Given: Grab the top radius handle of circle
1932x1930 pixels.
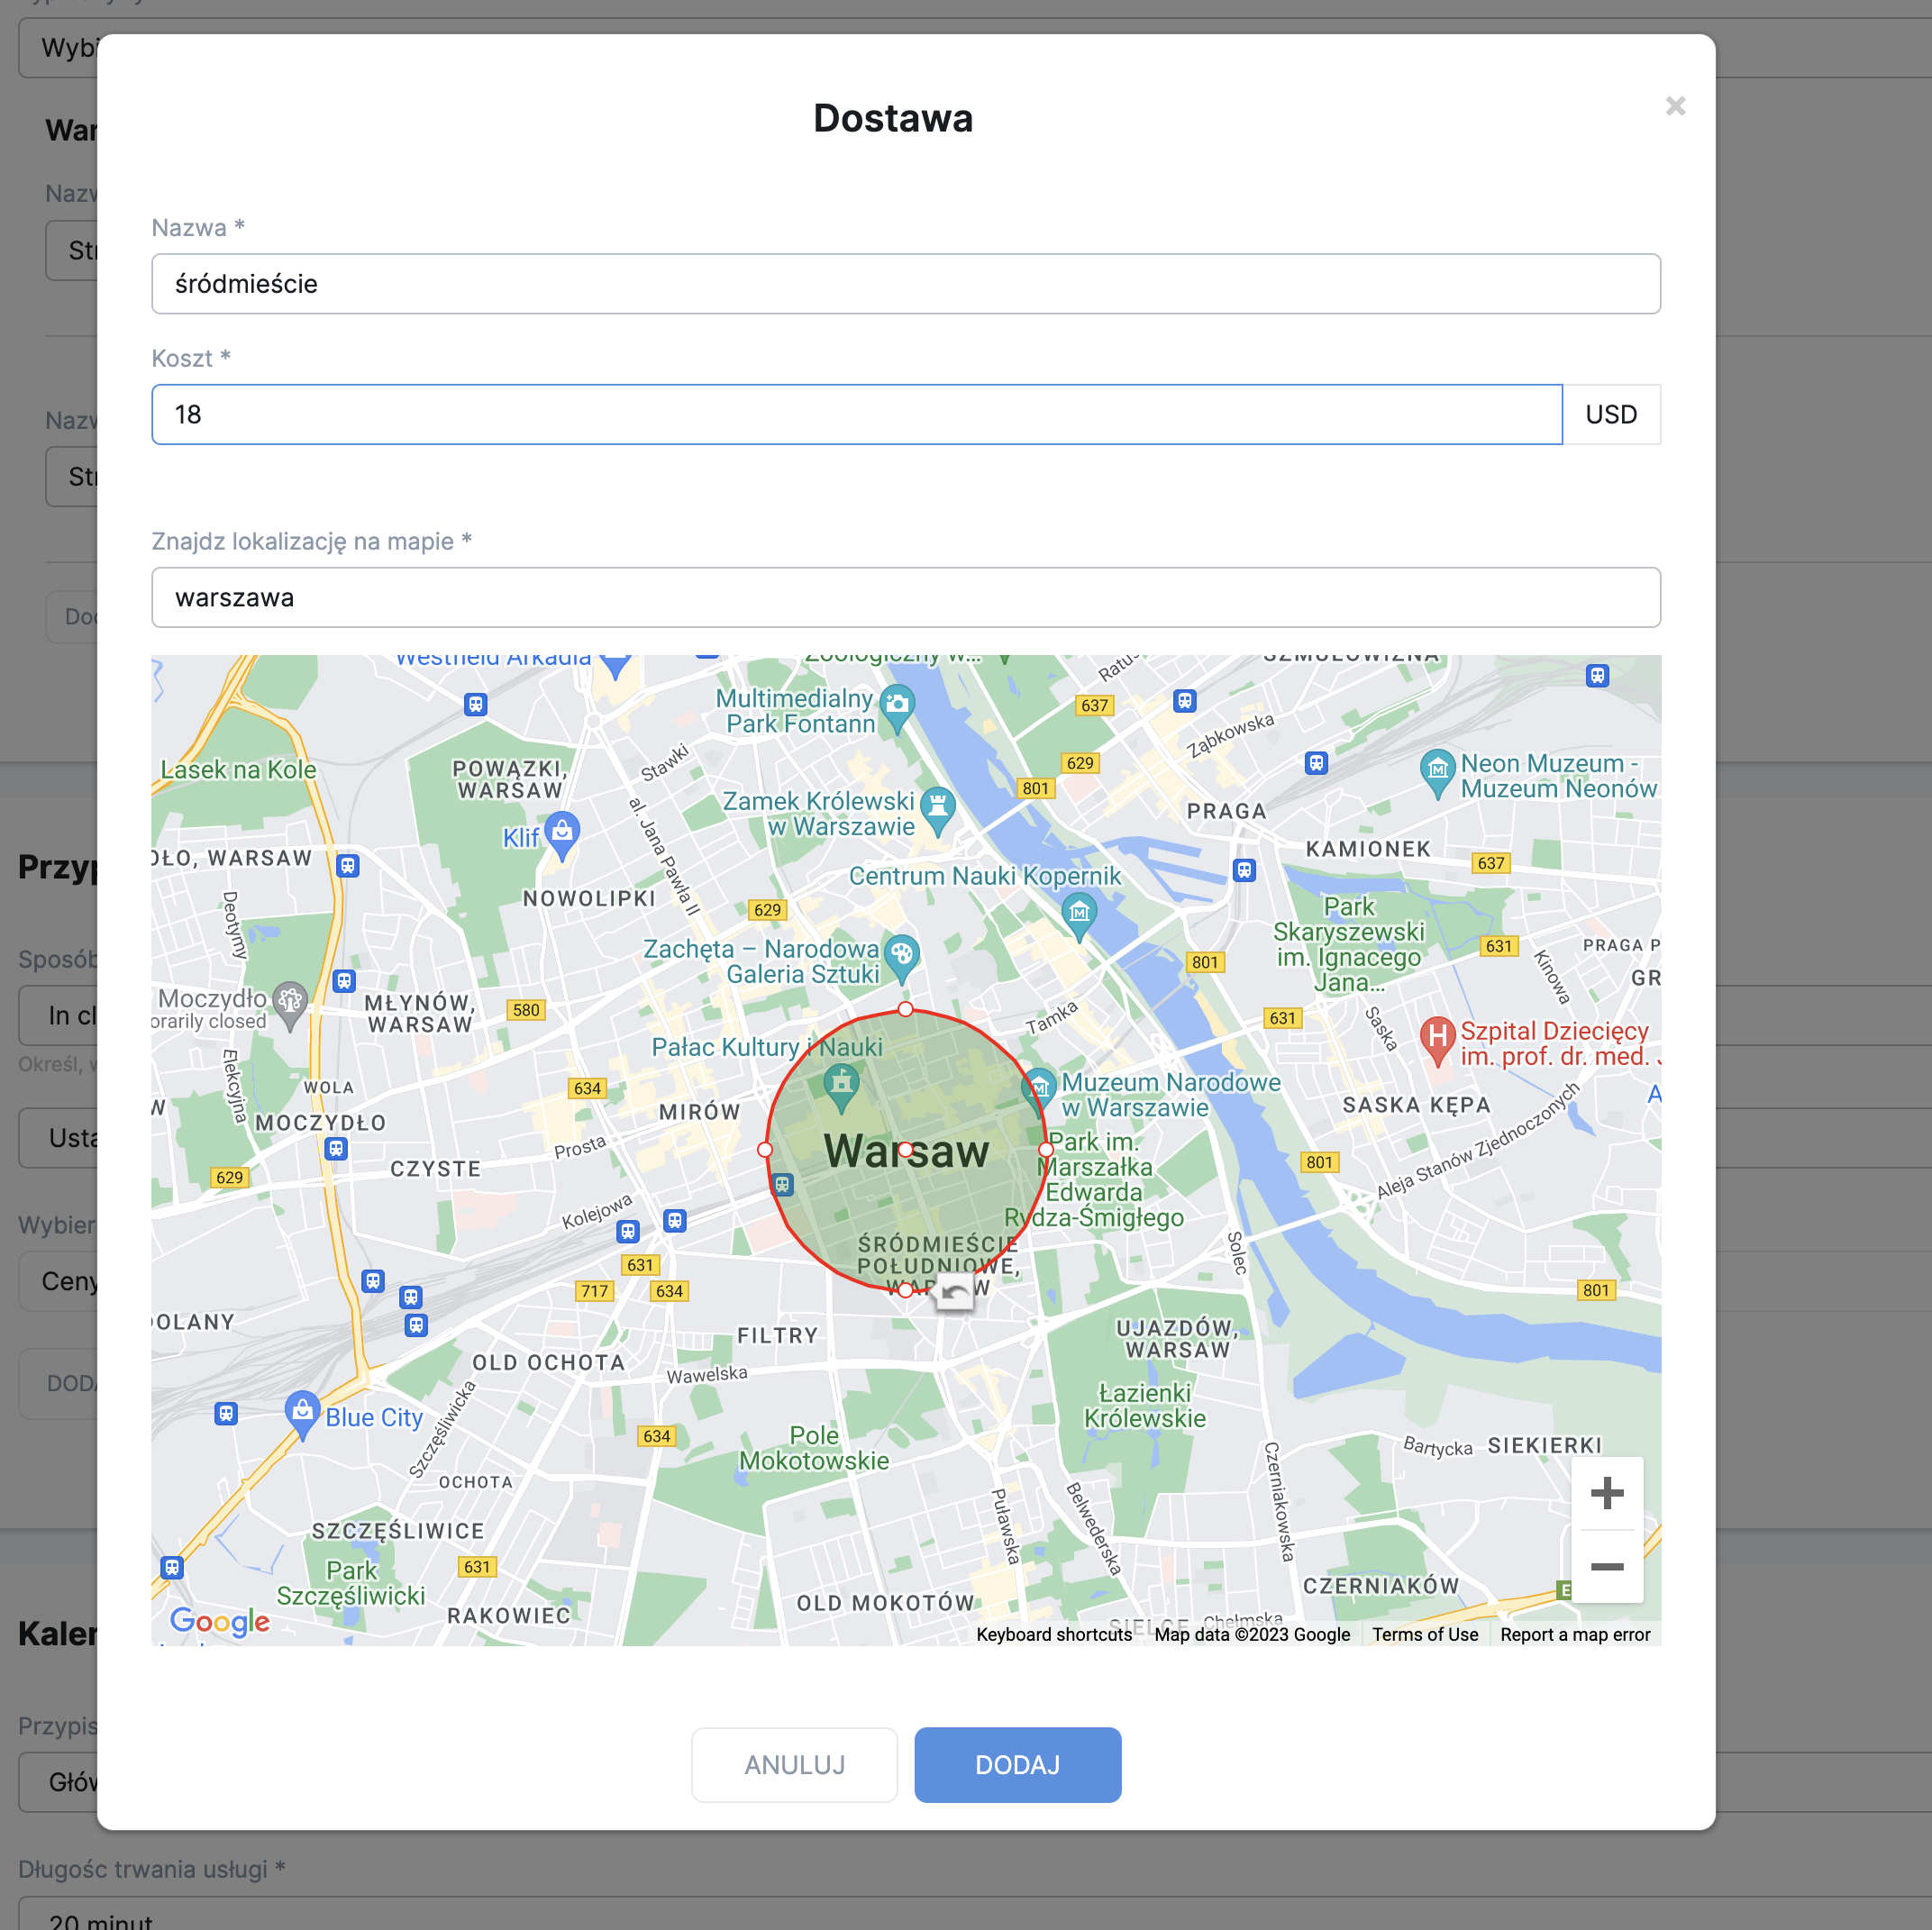Looking at the screenshot, I should click(x=905, y=1009).
